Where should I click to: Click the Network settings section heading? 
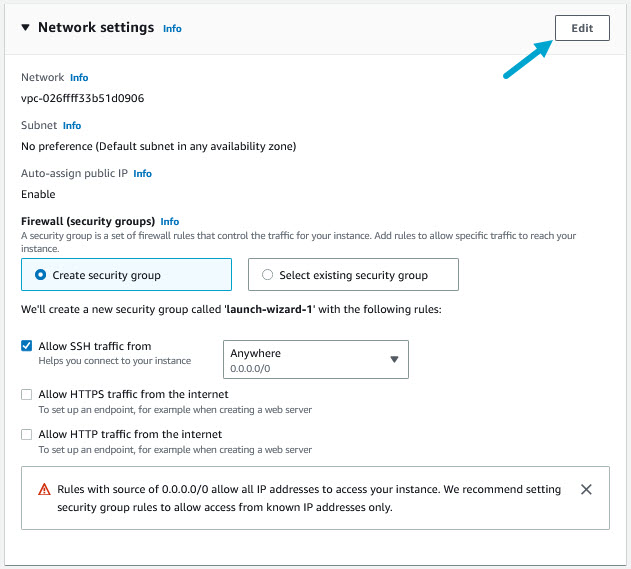[x=96, y=28]
